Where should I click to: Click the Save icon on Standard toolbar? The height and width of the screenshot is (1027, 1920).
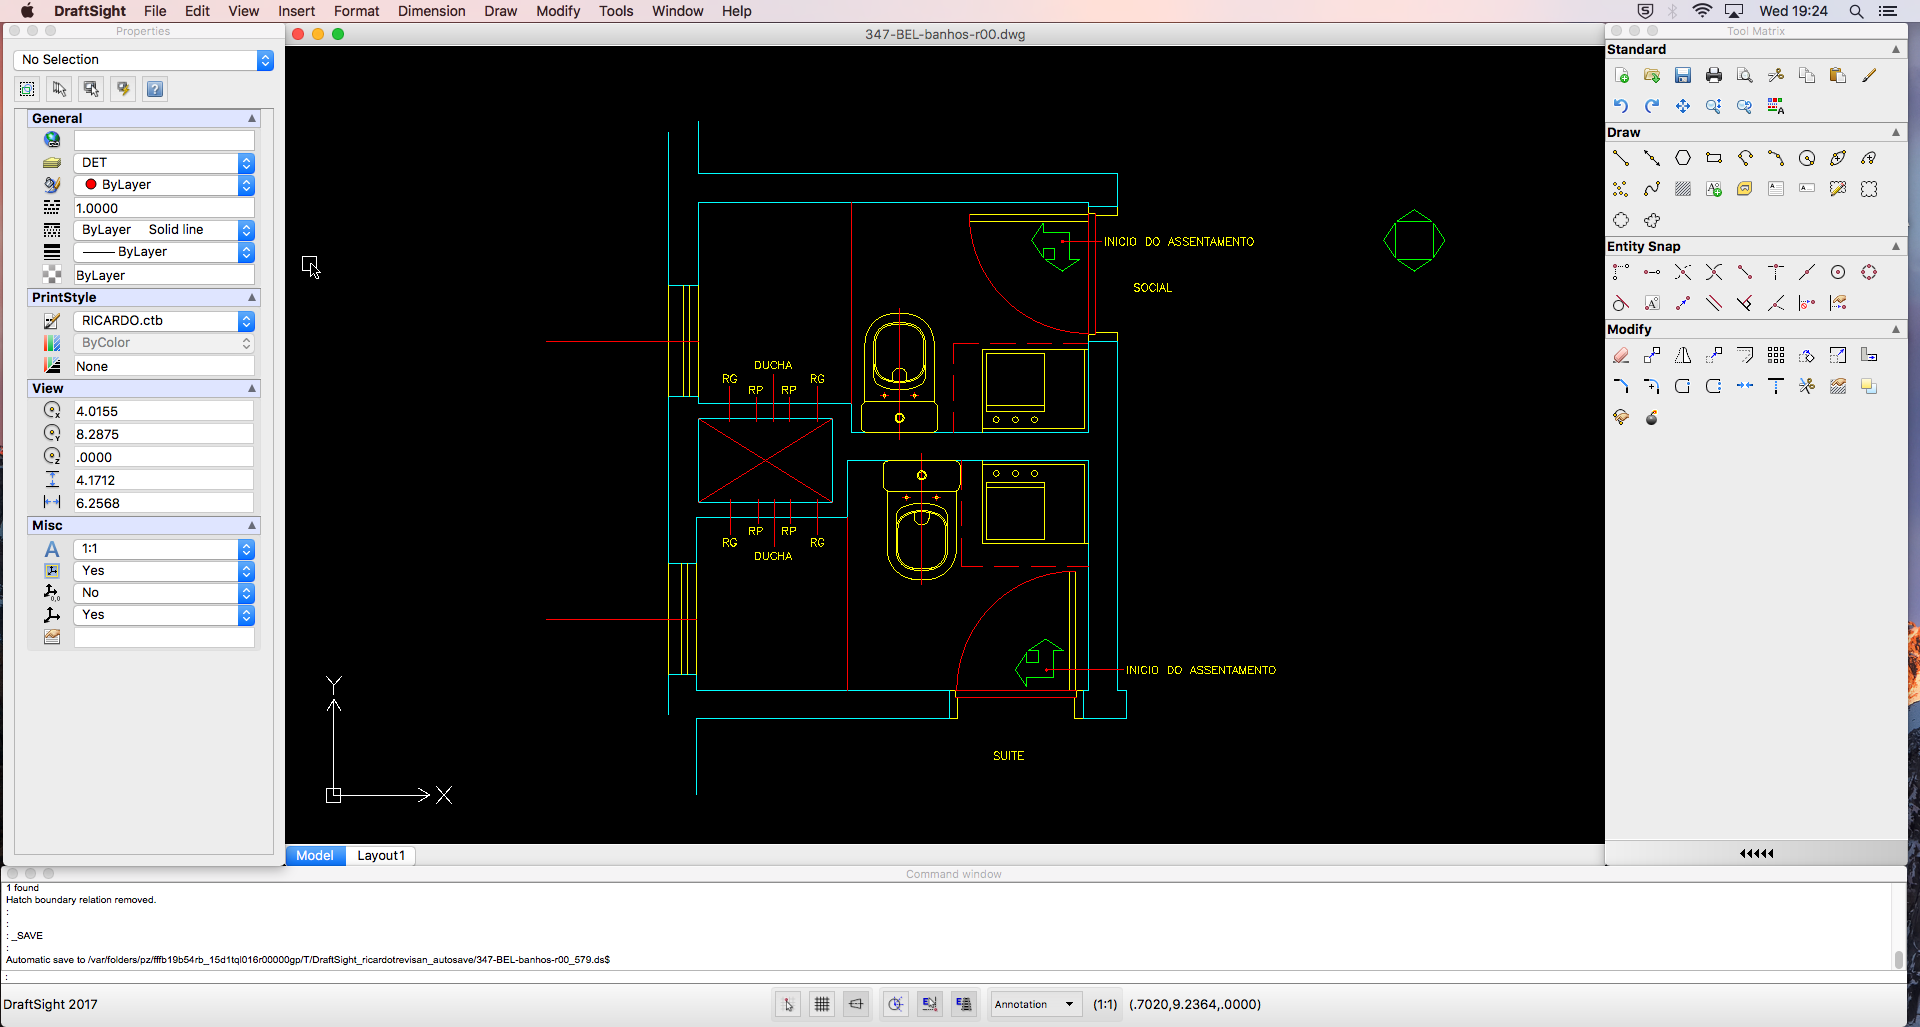[x=1684, y=75]
